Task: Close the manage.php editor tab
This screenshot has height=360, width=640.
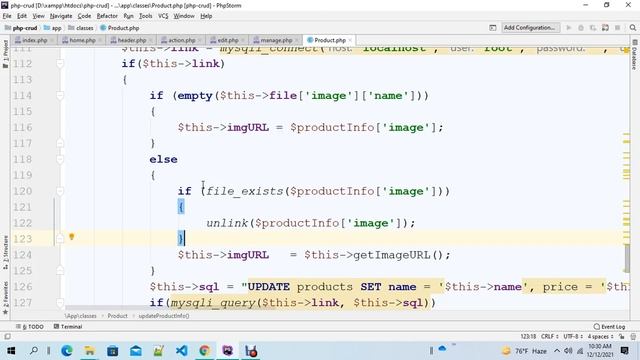Action: pos(296,40)
